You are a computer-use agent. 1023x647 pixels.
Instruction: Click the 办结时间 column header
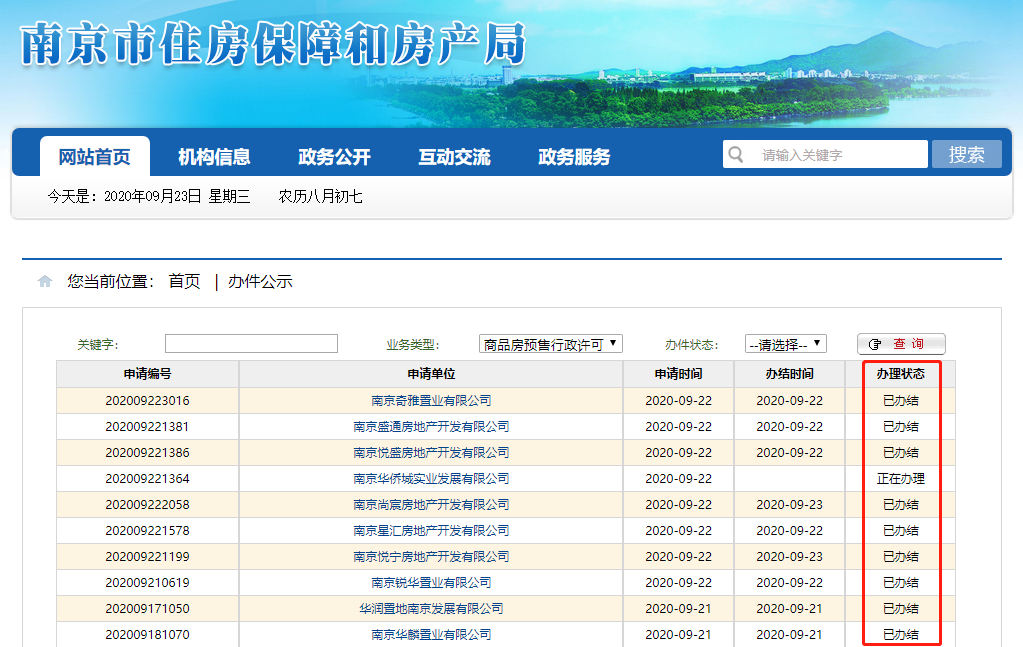point(789,374)
